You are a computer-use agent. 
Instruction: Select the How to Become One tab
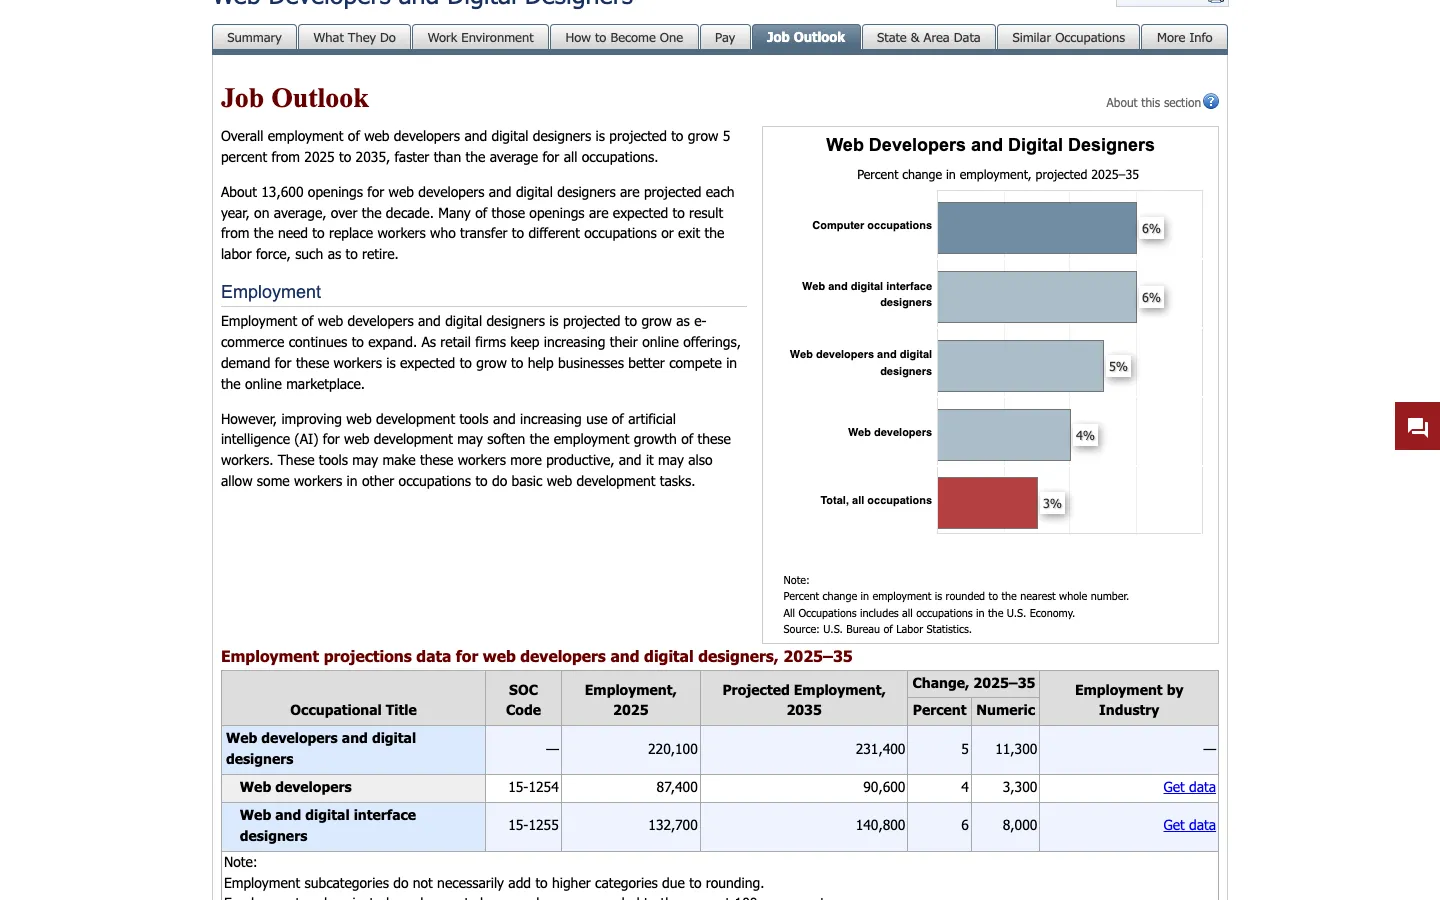click(x=624, y=38)
